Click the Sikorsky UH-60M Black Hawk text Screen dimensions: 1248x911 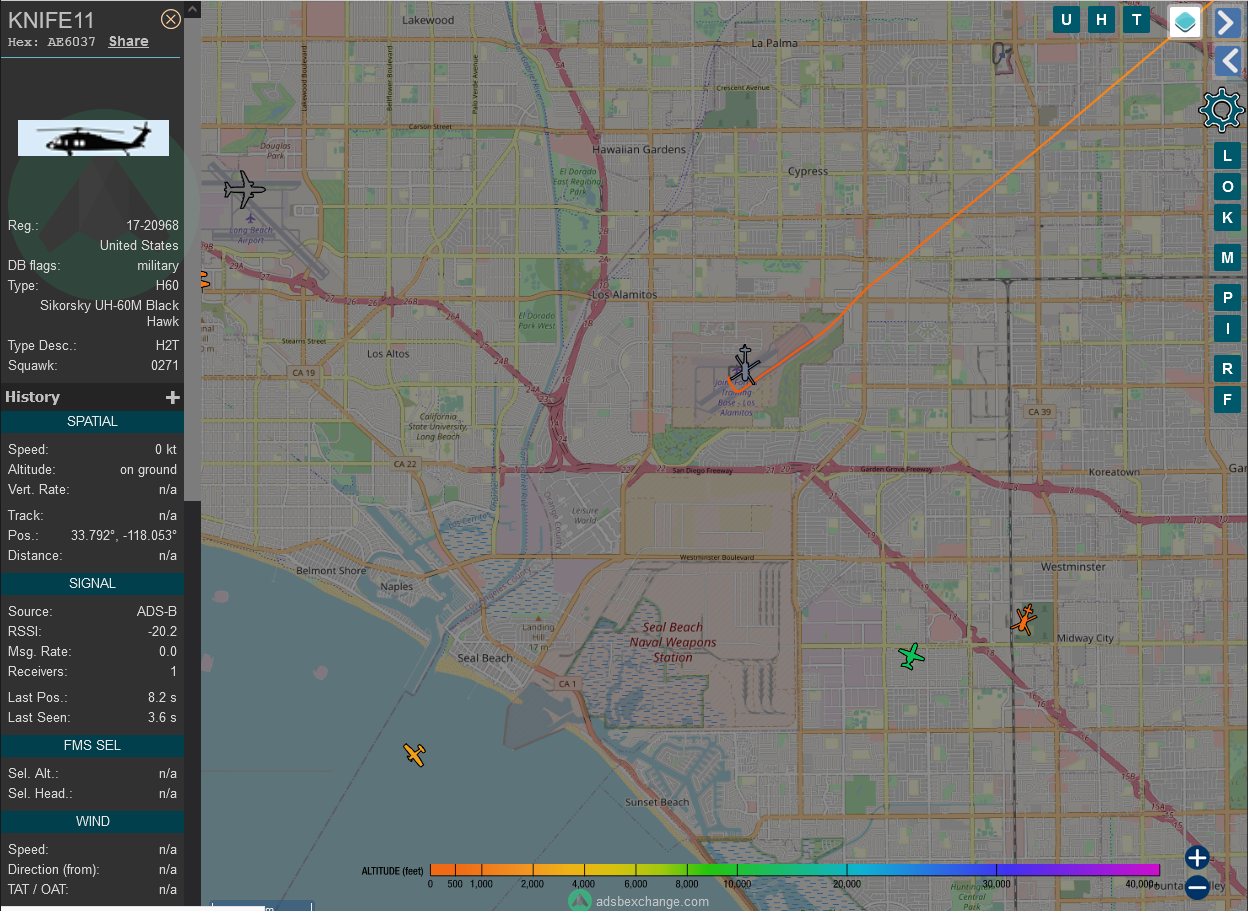(110, 314)
